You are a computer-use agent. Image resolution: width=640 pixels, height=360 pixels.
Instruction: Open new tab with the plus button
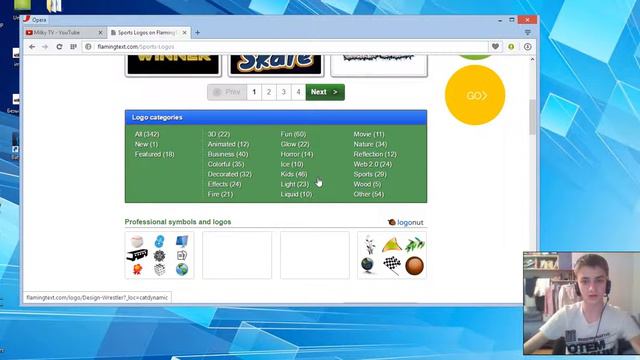(x=198, y=33)
